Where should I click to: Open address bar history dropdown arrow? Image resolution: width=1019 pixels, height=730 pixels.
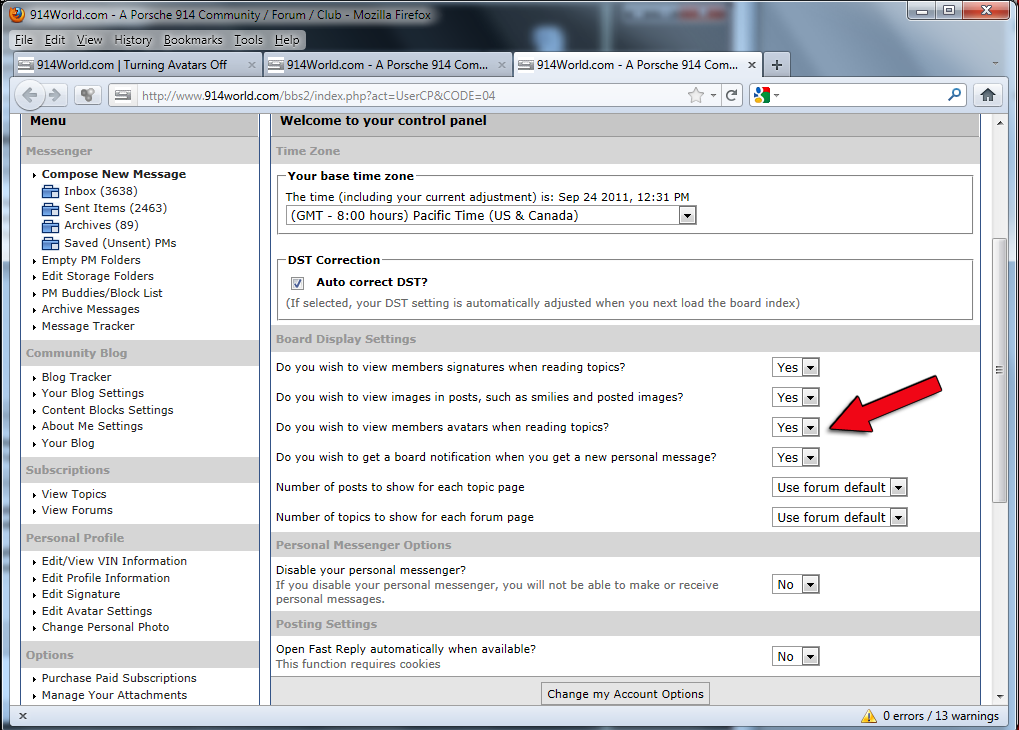714,96
